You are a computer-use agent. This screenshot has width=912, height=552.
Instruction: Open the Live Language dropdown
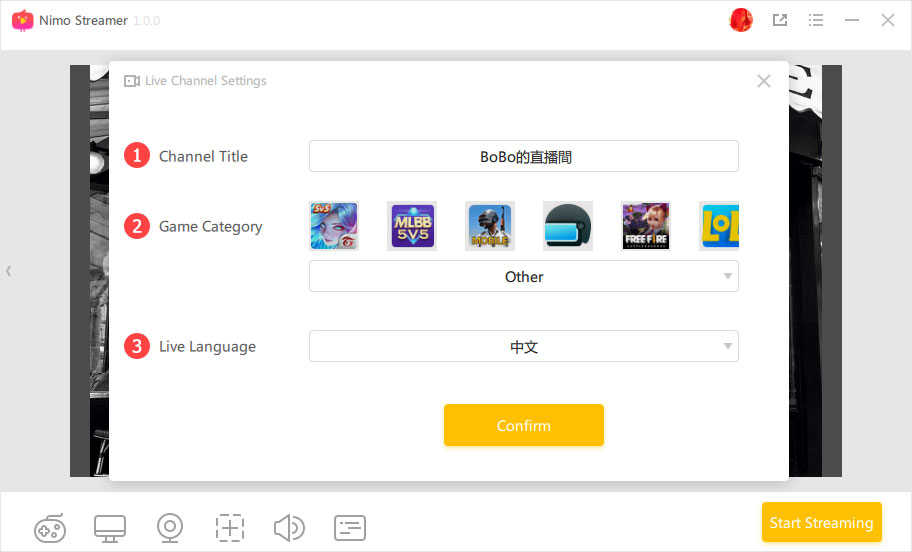[524, 347]
